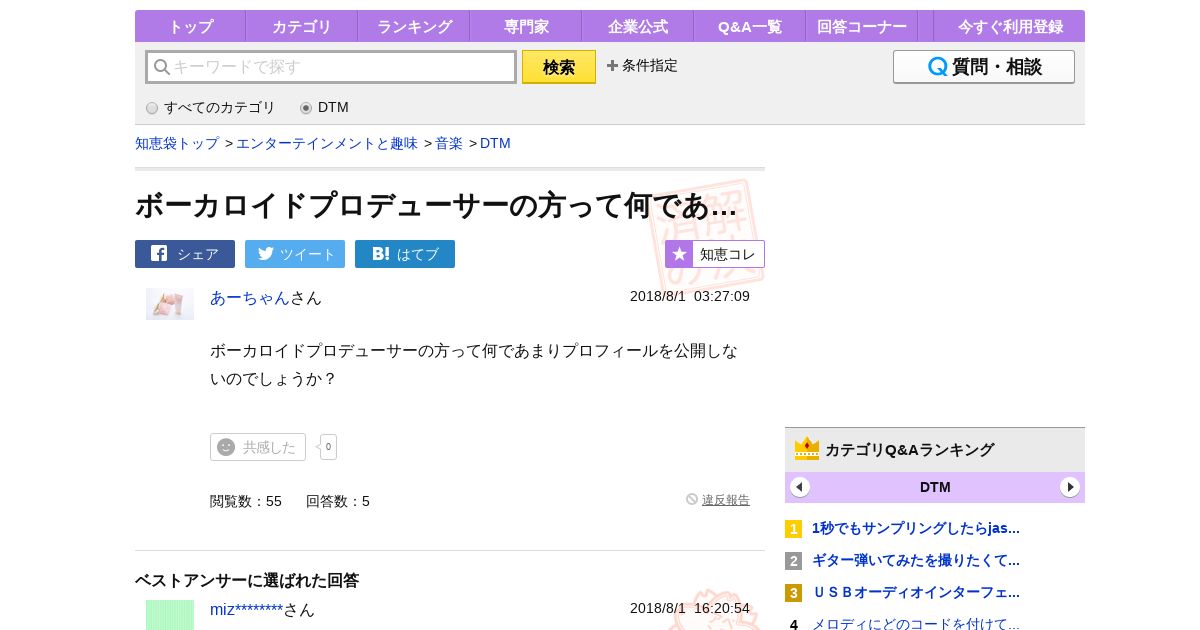This screenshot has height=630, width=1200.
Task: Add to 知恵コレ star button
Action: 715,254
